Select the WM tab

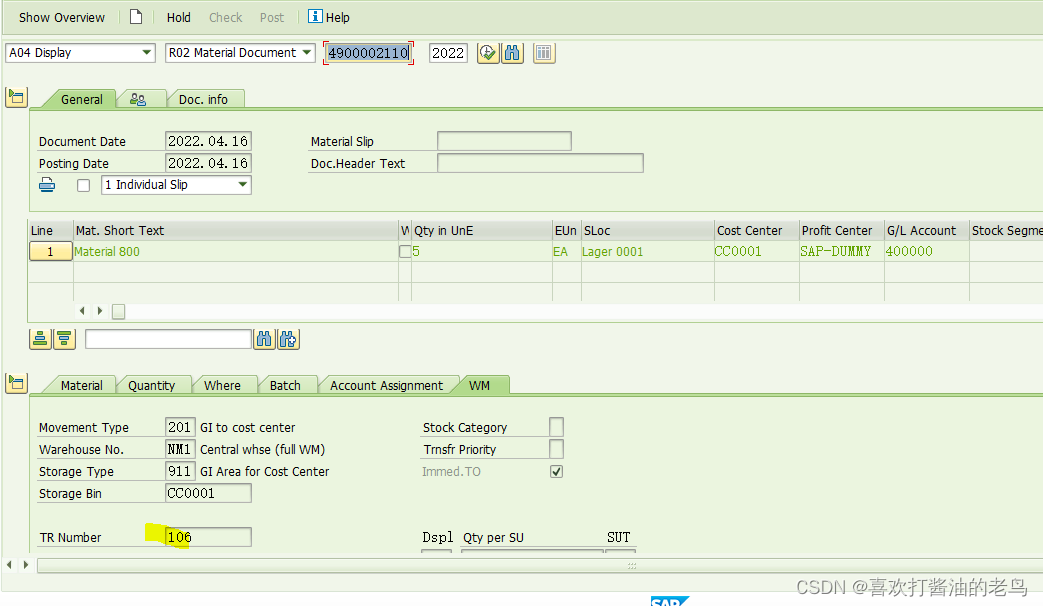(479, 385)
